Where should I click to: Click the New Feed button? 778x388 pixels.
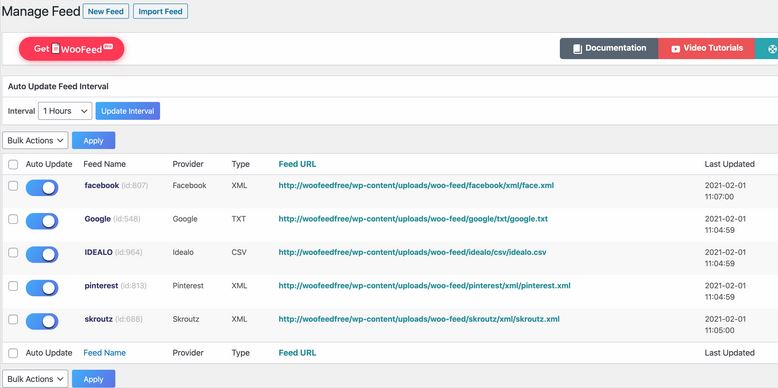106,11
